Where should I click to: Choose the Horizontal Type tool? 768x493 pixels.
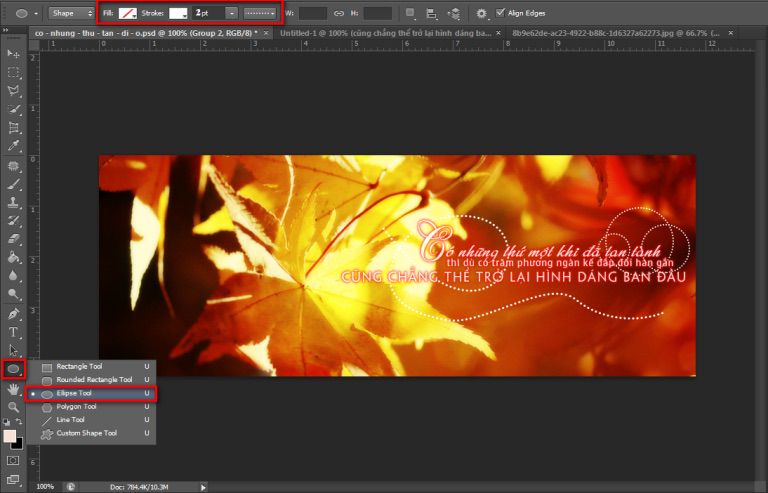click(14, 331)
